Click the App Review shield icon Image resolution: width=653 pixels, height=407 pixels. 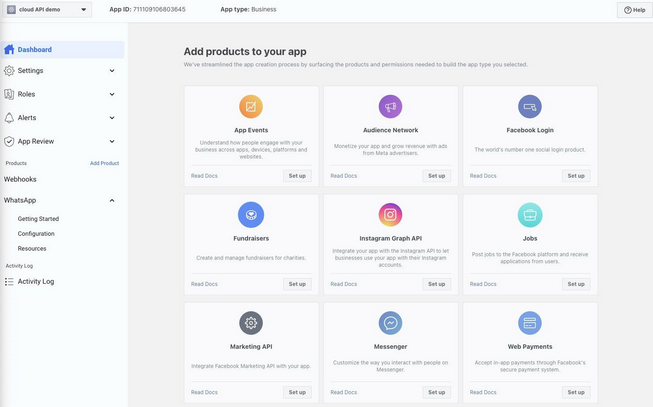point(9,142)
